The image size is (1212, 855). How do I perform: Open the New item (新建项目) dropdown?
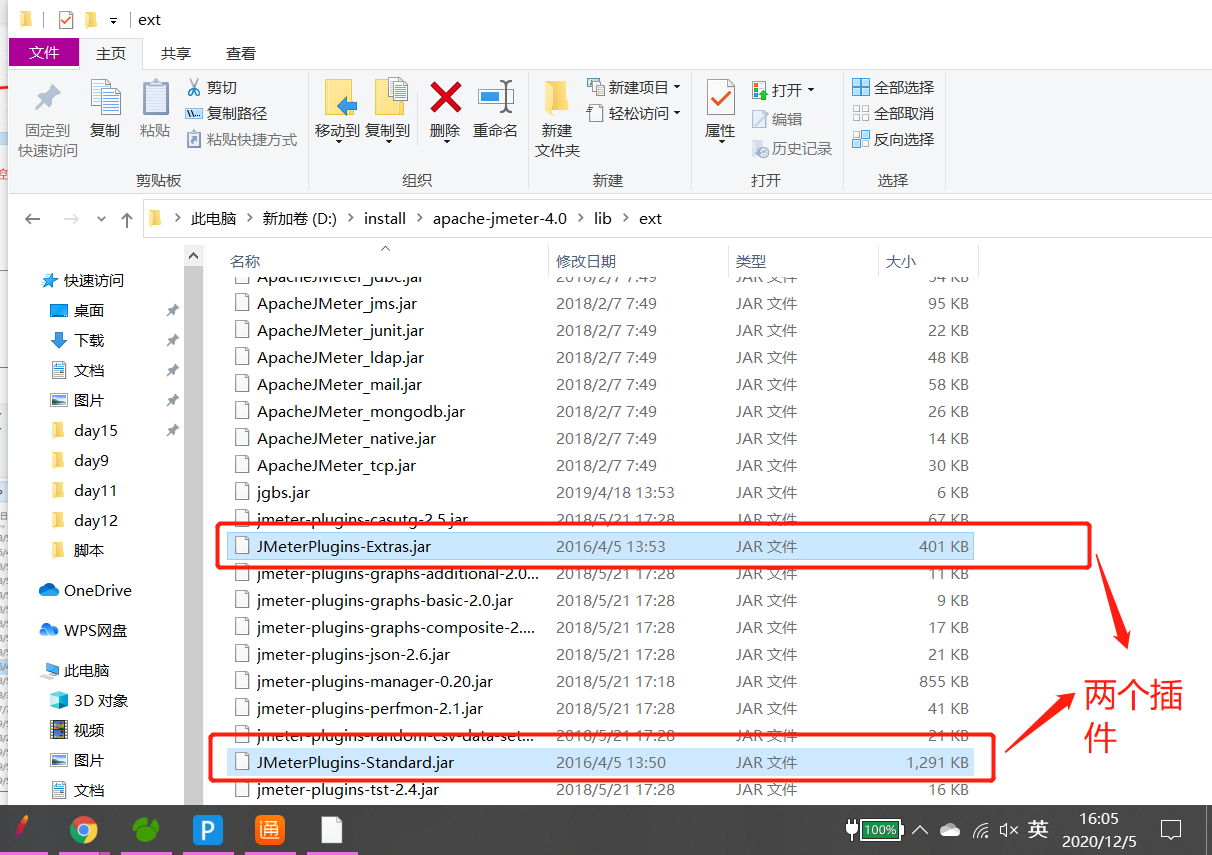tap(634, 87)
